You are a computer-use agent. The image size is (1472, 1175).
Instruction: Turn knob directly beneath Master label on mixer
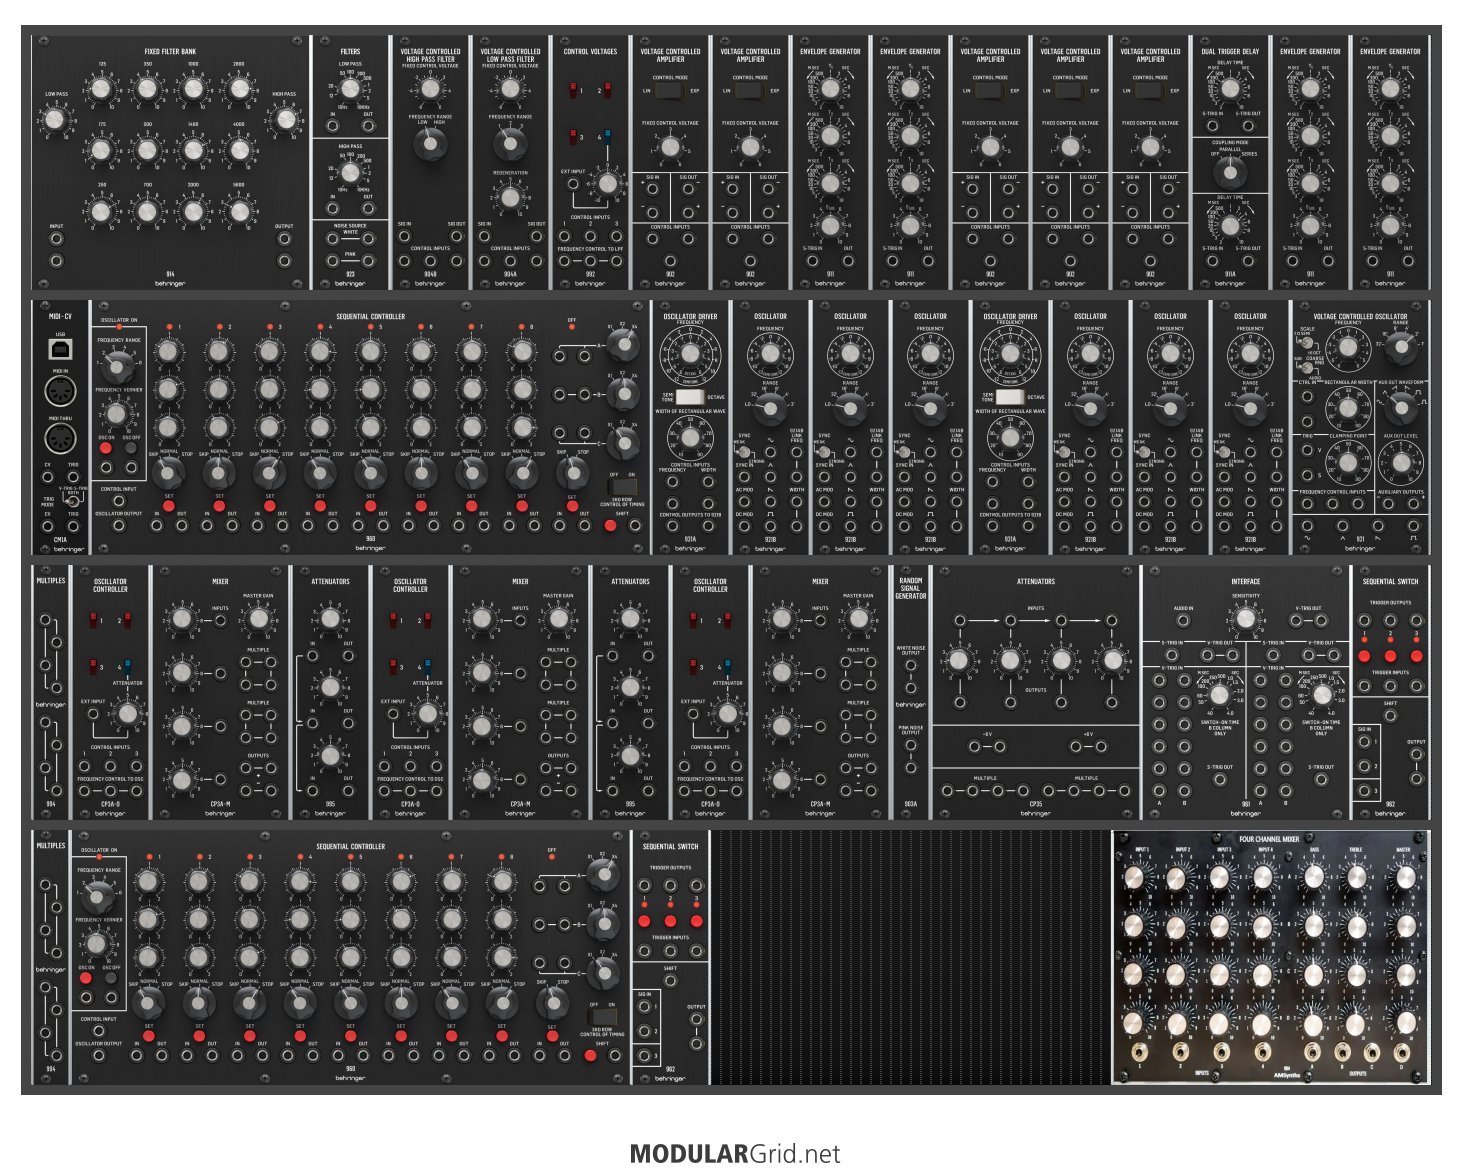pyautogui.click(x=1405, y=877)
